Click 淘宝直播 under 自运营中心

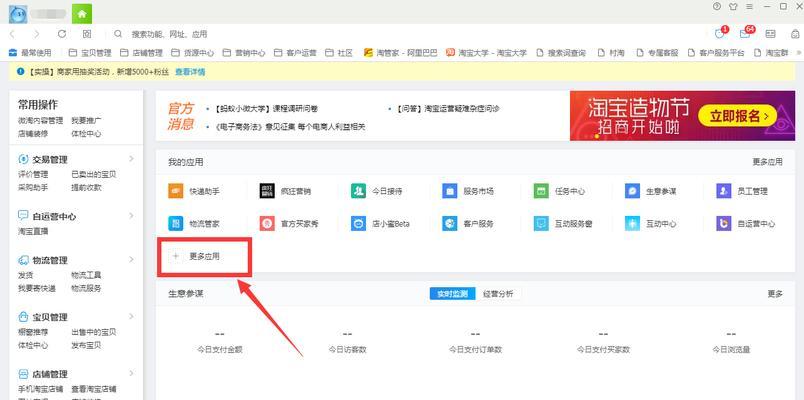[x=33, y=231]
